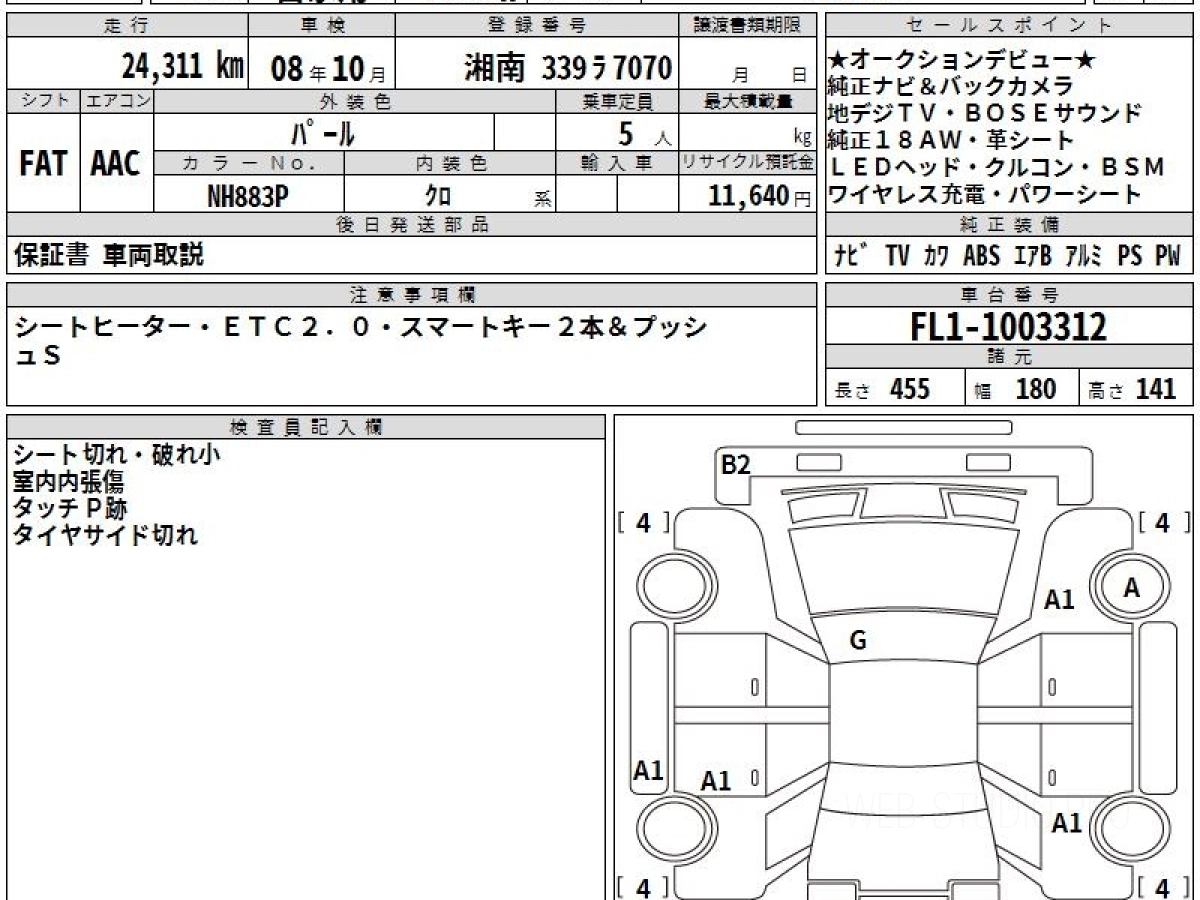Click the 登録番号 header
This screenshot has height=900, width=1200.
coord(538,26)
